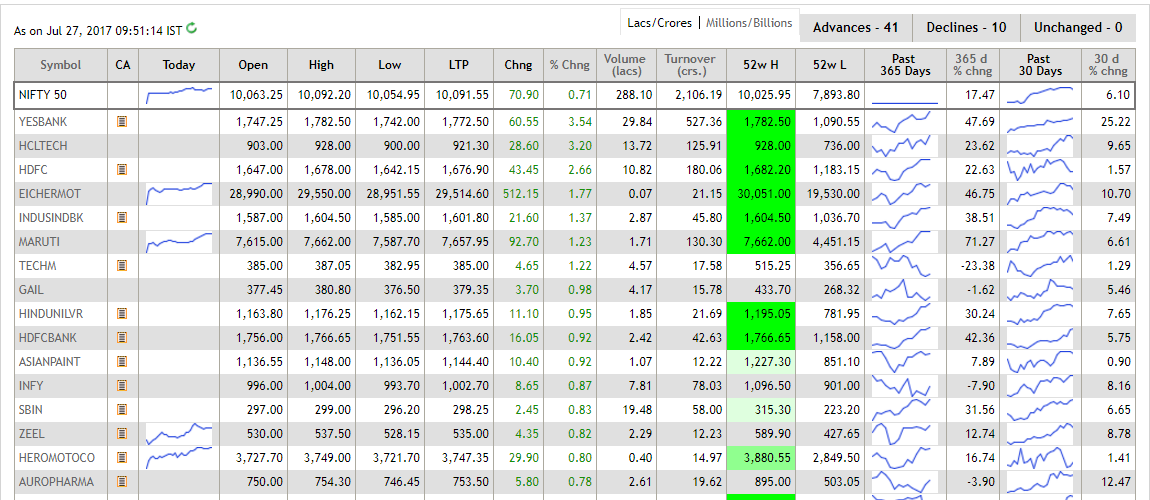The width and height of the screenshot is (1150, 500).
Task: Sort table by Volume (lacs) column
Action: 625,65
